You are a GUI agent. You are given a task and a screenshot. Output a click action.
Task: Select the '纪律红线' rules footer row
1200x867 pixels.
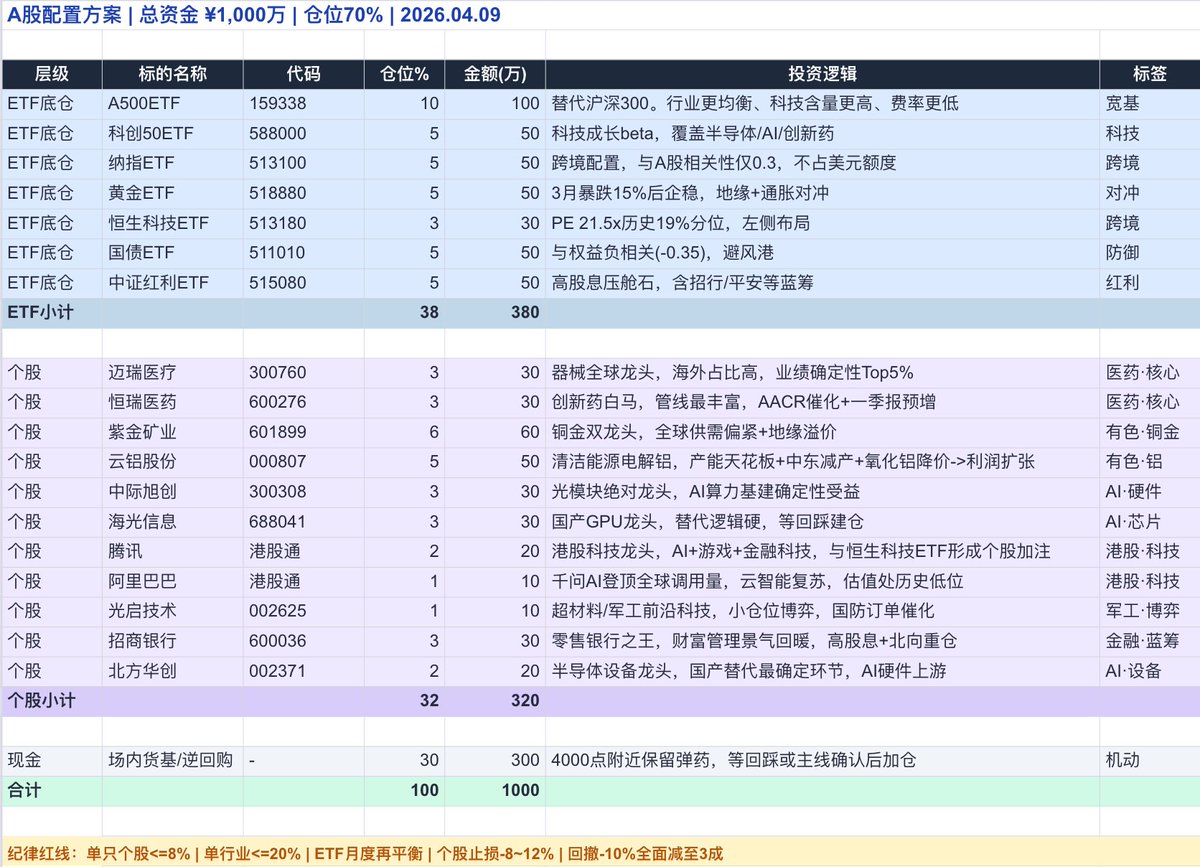click(x=600, y=853)
